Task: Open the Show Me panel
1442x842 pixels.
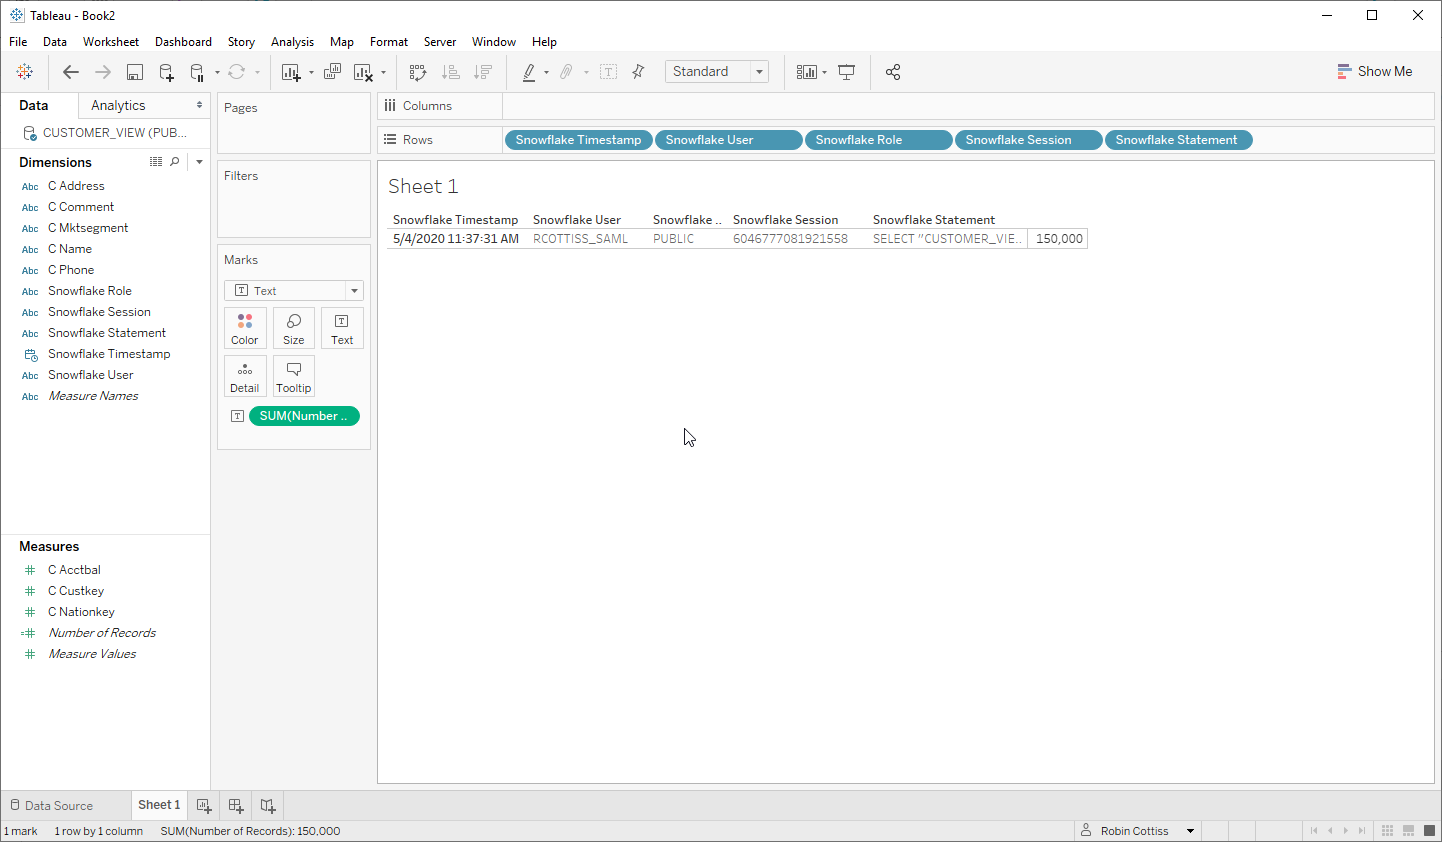Action: [x=1374, y=71]
